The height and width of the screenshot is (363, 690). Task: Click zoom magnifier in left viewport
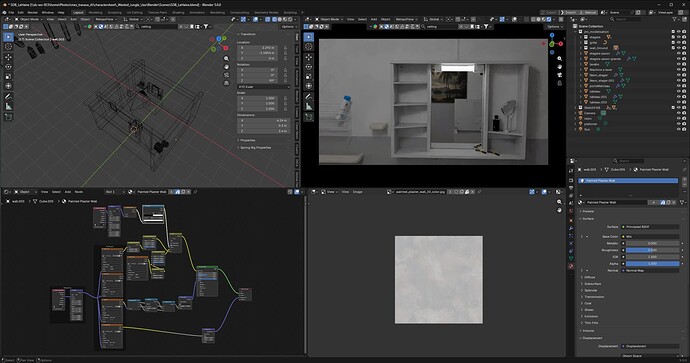[x=227, y=59]
